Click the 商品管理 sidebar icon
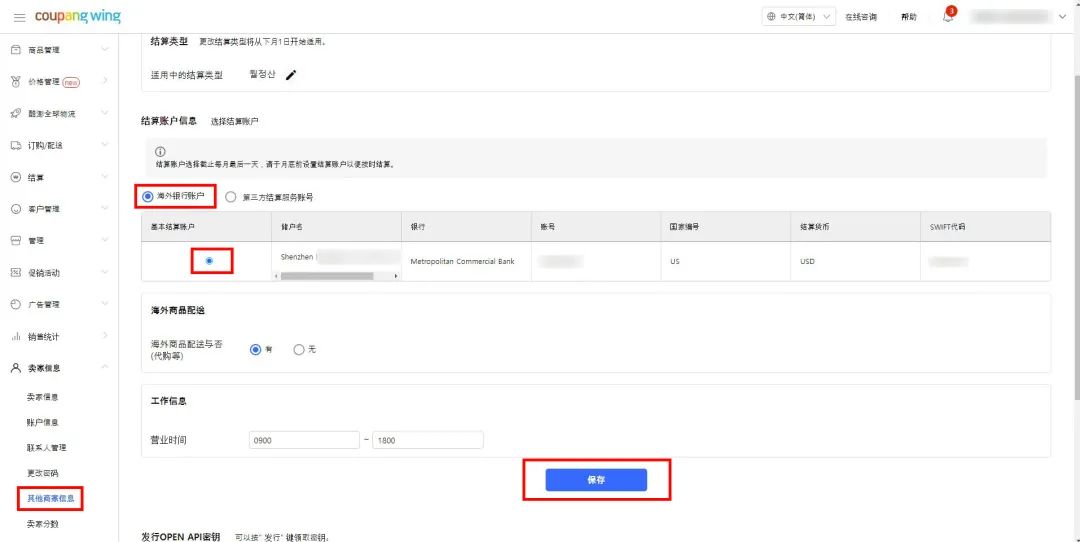The height and width of the screenshot is (542, 1080). point(16,49)
